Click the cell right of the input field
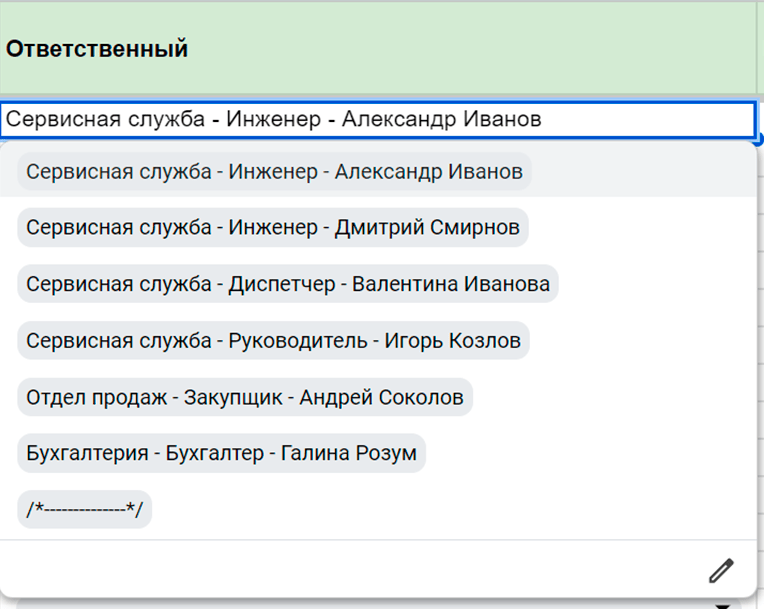Screen dimensions: 764x609 click(x=760, y=120)
